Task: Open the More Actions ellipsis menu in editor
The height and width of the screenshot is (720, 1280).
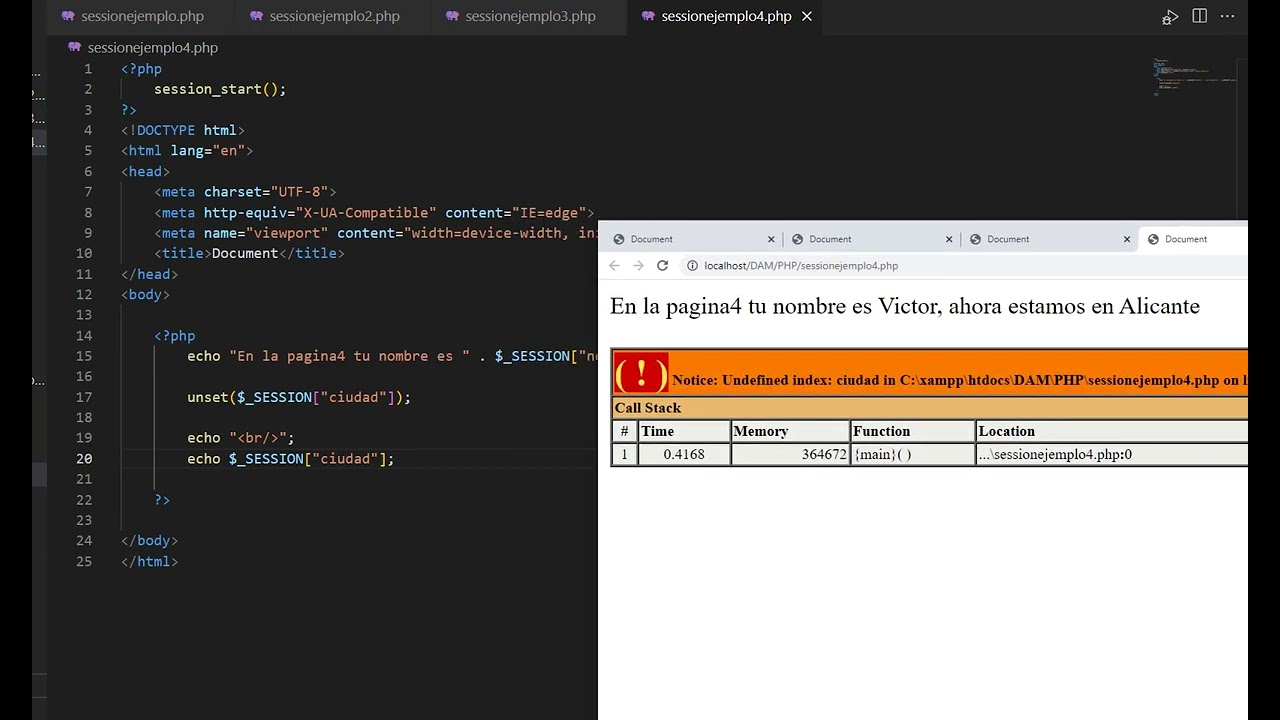Action: point(1227,16)
